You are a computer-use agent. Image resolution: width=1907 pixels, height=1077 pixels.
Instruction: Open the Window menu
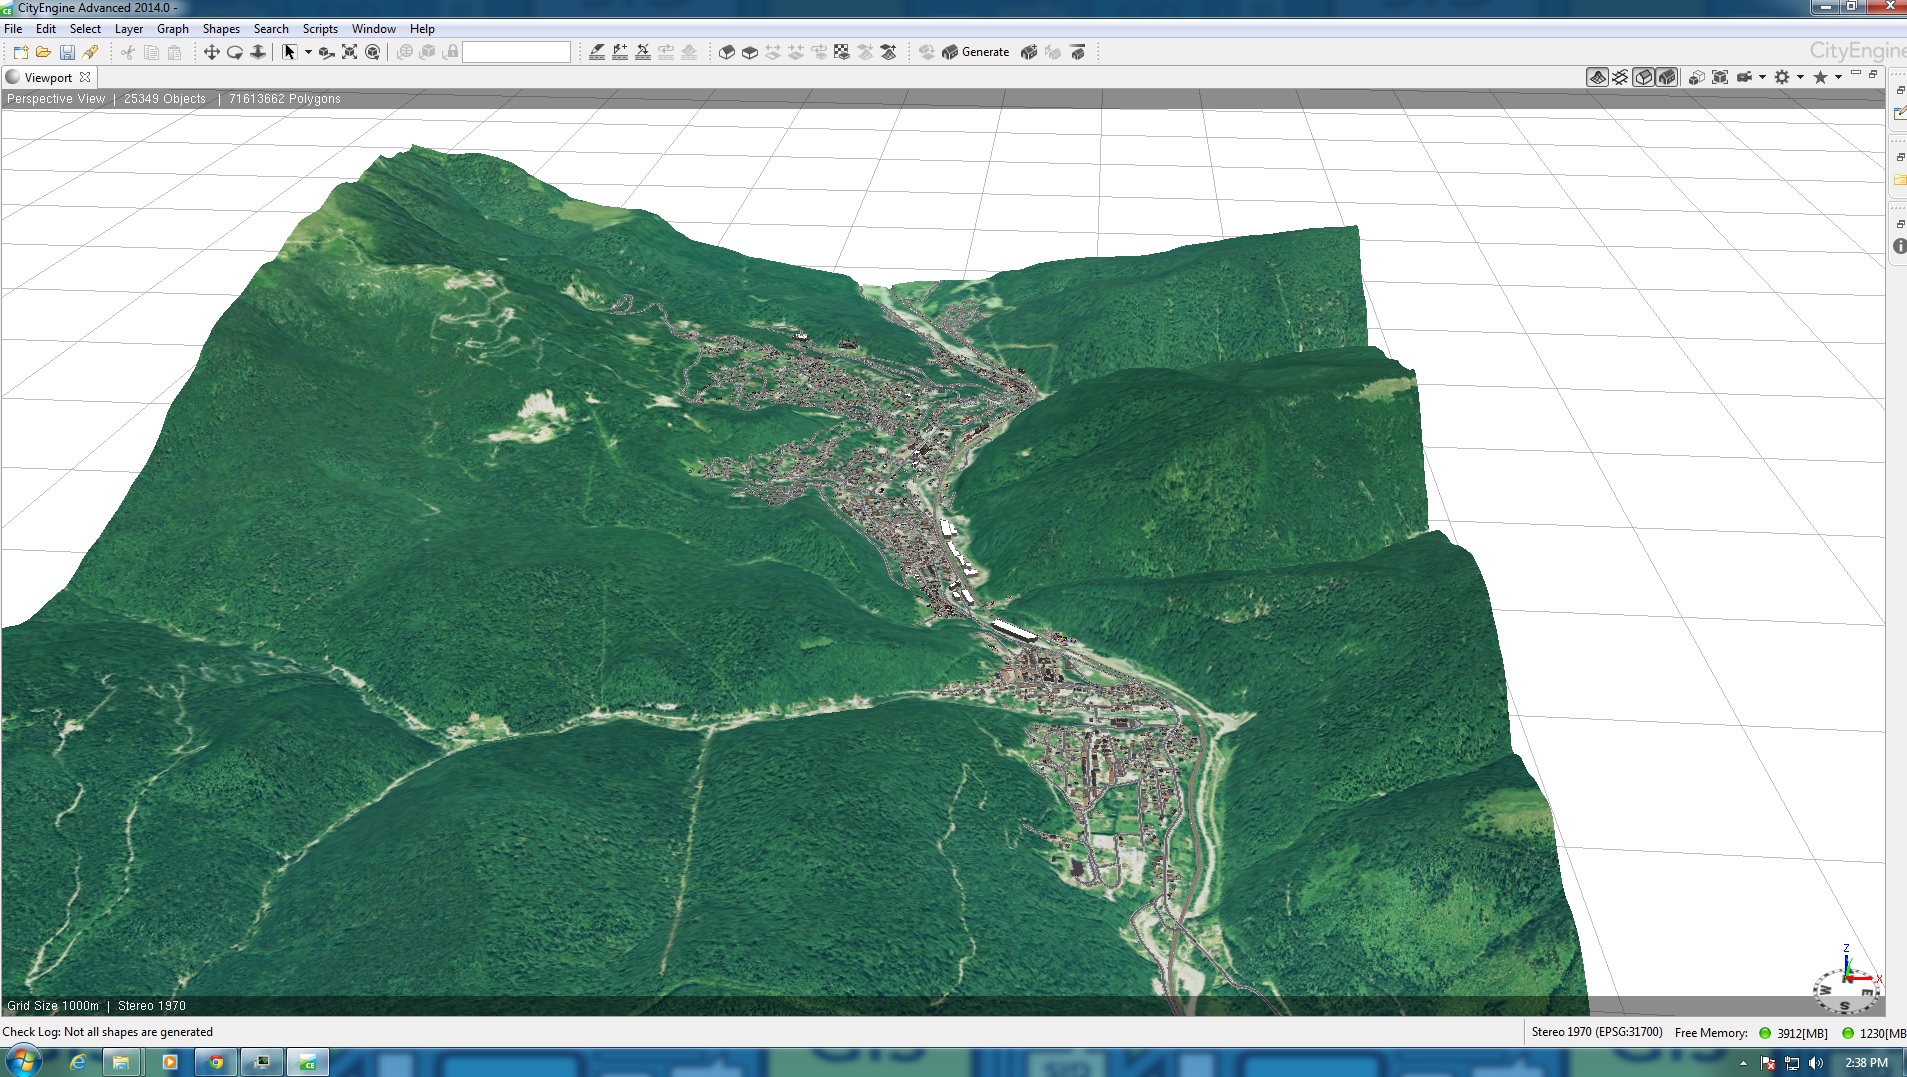pyautogui.click(x=374, y=29)
